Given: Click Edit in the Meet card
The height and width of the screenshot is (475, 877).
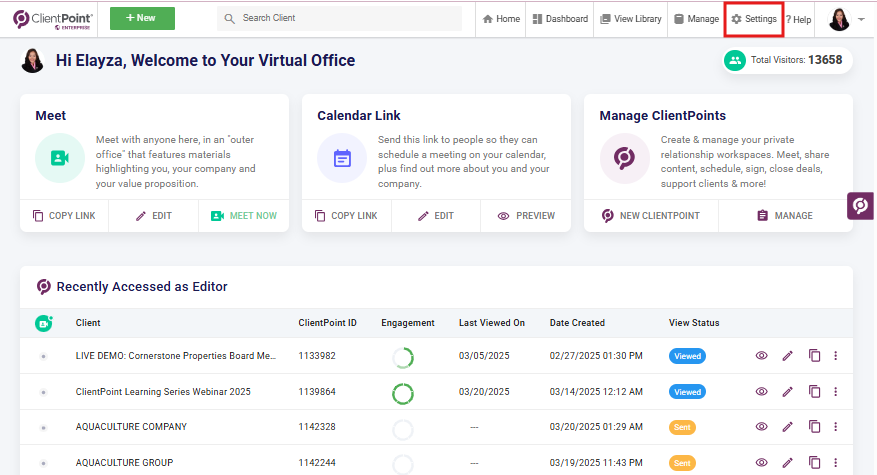Looking at the screenshot, I should point(153,215).
